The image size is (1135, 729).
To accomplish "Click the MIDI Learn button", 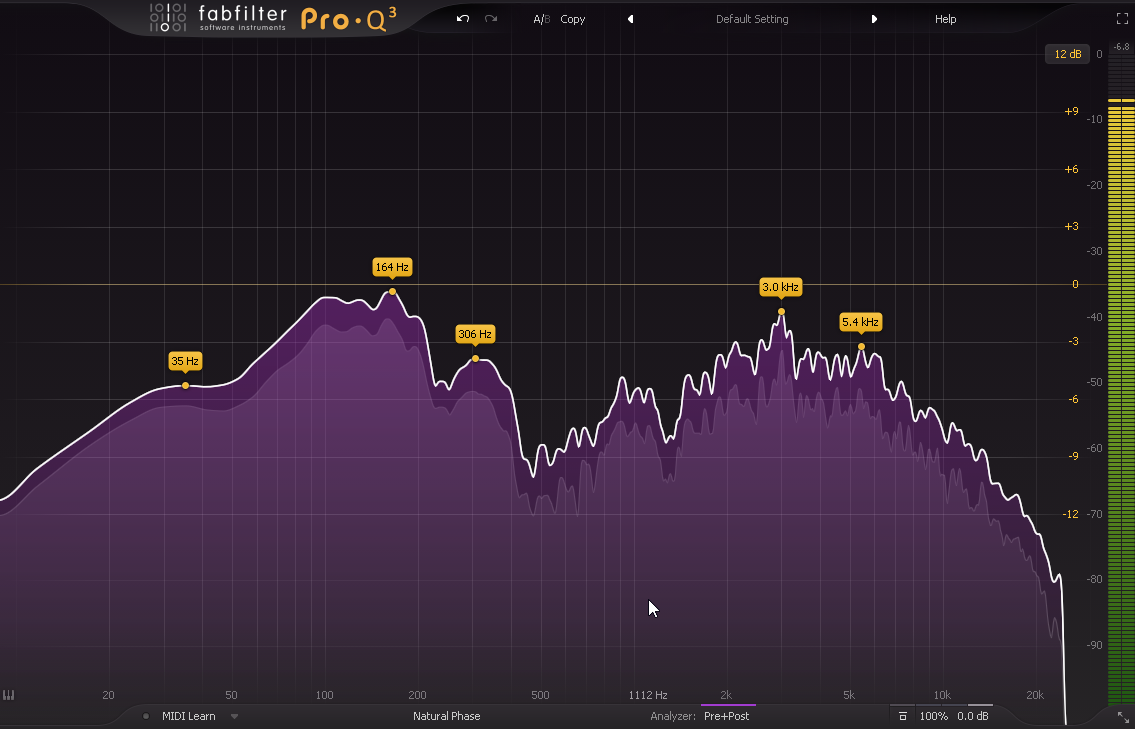I will click(188, 716).
